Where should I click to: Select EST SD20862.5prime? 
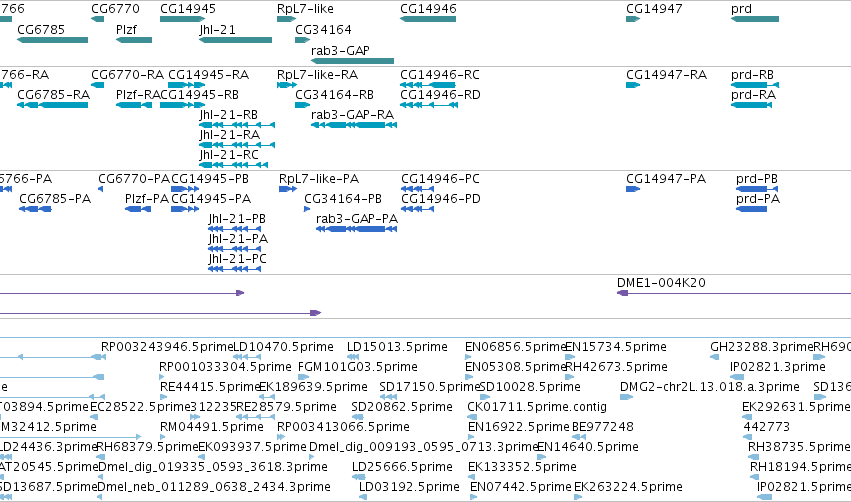click(x=402, y=407)
